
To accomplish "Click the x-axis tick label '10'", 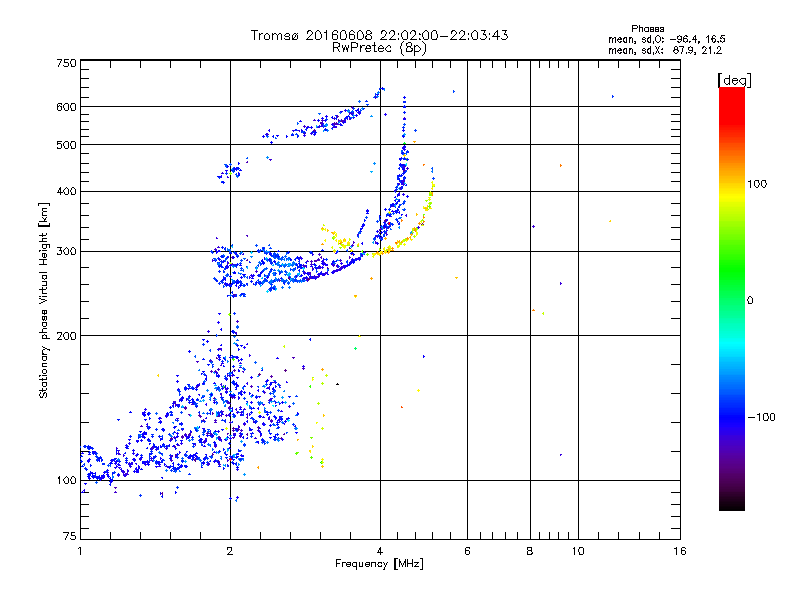I will [x=578, y=551].
